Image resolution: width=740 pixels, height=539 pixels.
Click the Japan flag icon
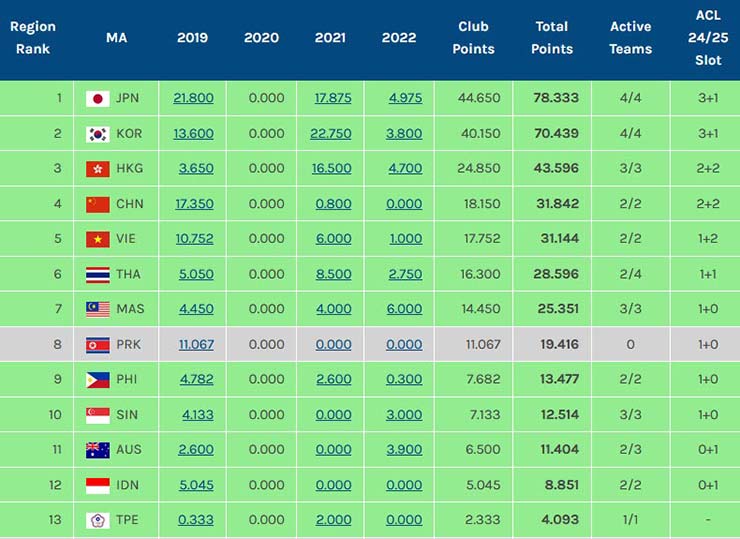coord(97,98)
